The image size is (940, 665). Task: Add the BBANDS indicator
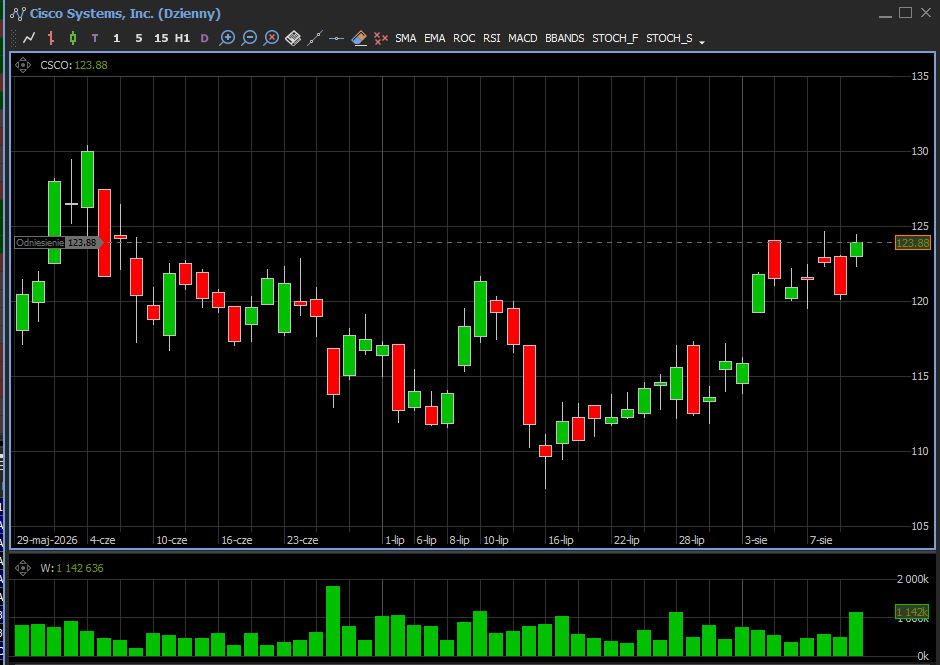[565, 38]
